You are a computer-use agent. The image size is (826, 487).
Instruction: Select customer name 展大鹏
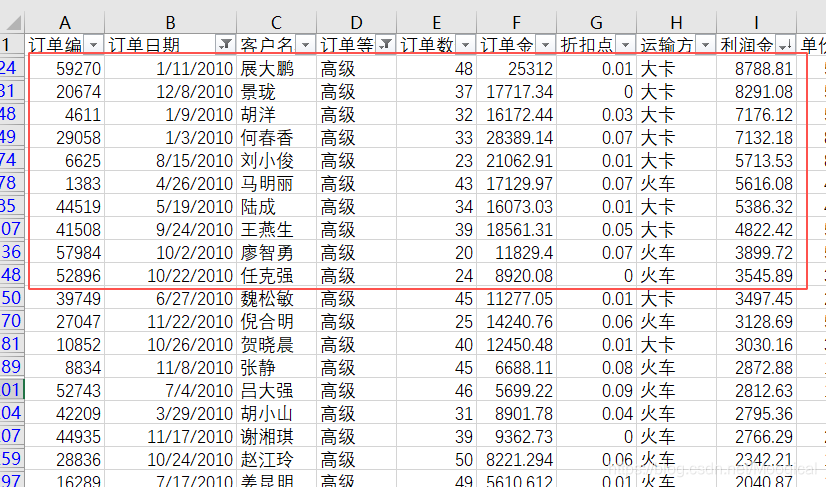point(267,69)
